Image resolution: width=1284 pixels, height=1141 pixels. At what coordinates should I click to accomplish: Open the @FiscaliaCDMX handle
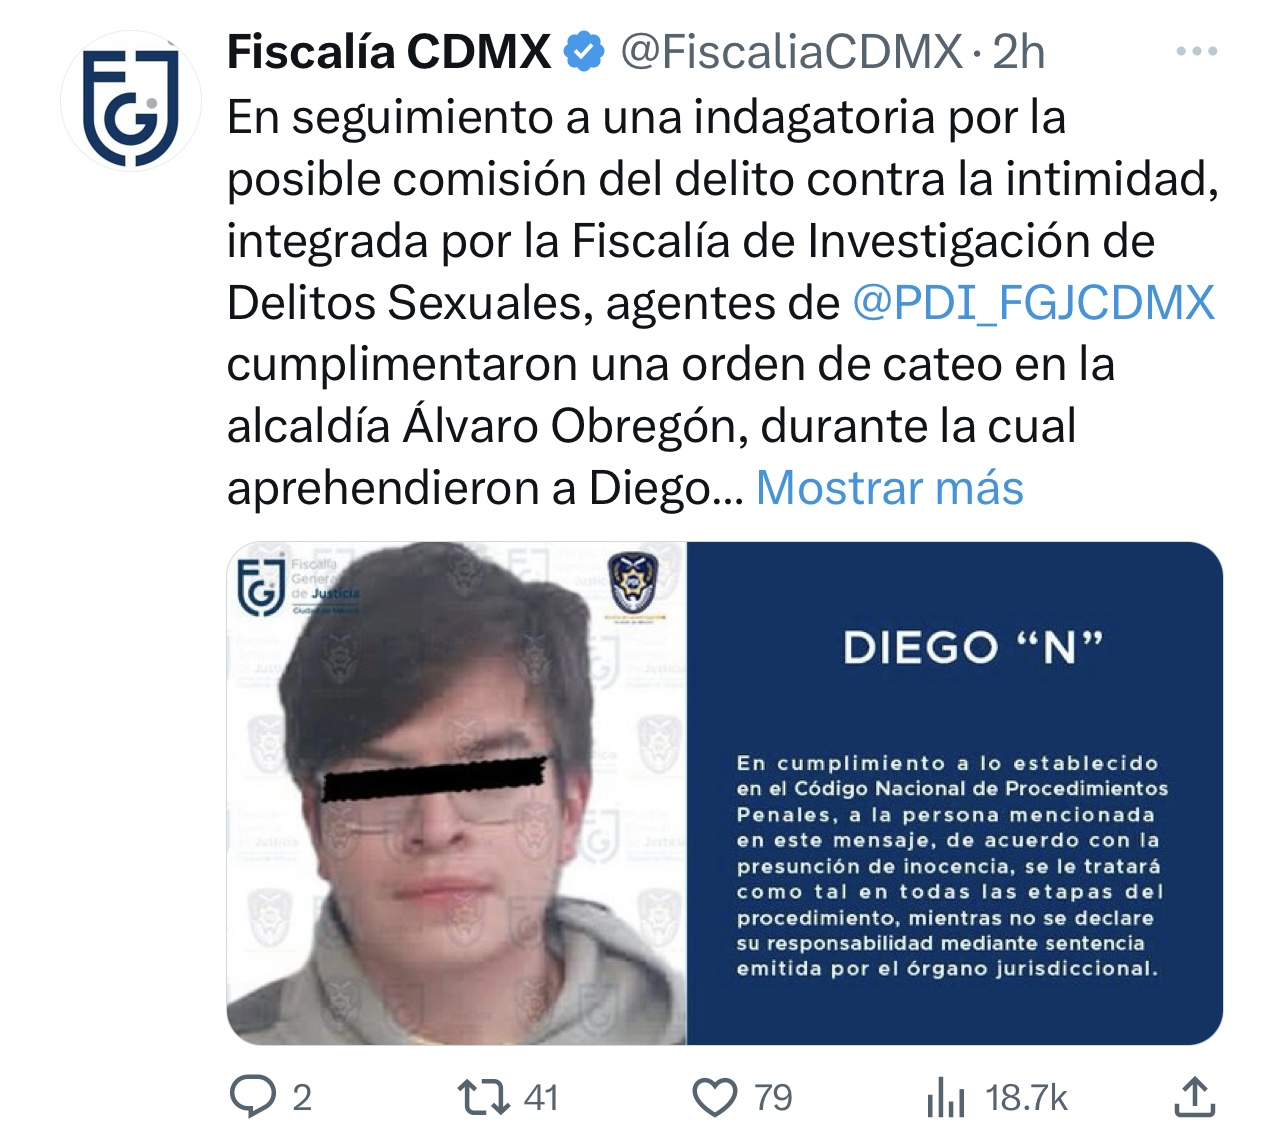coord(792,51)
